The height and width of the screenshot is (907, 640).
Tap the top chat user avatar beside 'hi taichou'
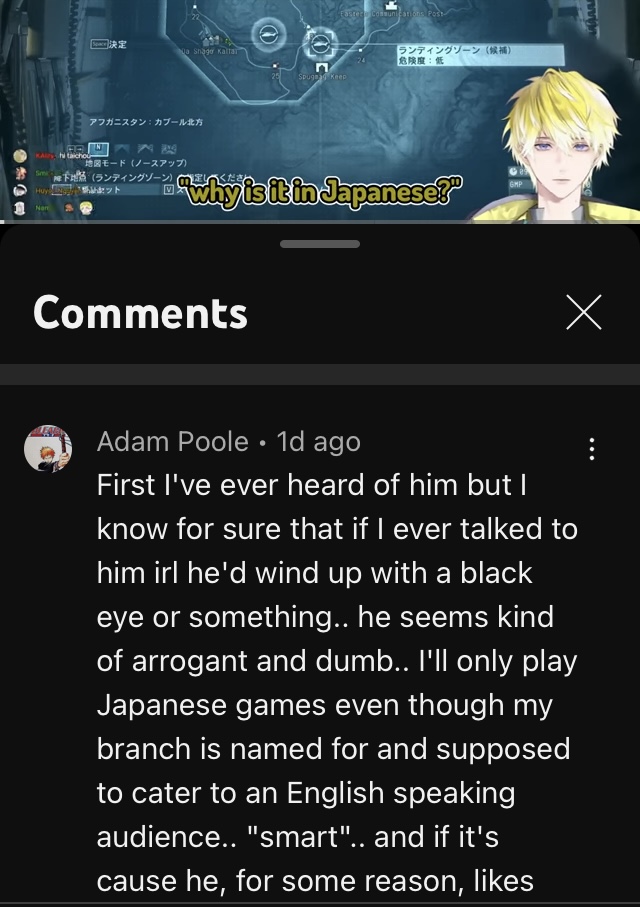coord(20,156)
